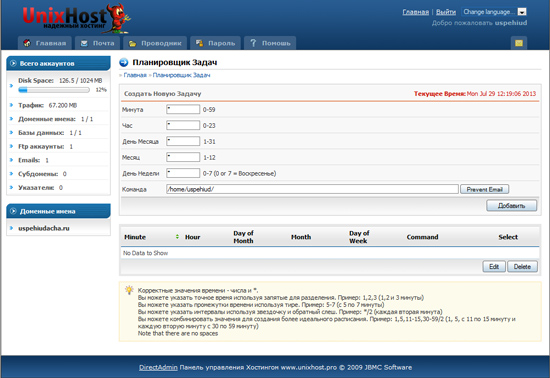Click the uspehiudacha.ru domain link
The width and height of the screenshot is (550, 378).
tap(44, 228)
